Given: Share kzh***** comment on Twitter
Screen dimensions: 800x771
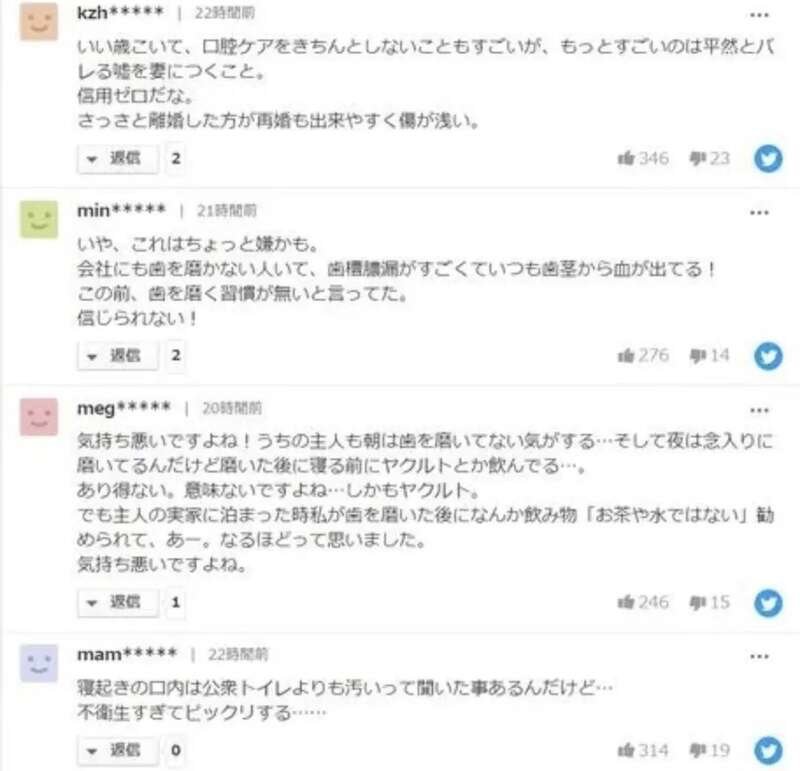Looking at the screenshot, I should pyautogui.click(x=768, y=159).
